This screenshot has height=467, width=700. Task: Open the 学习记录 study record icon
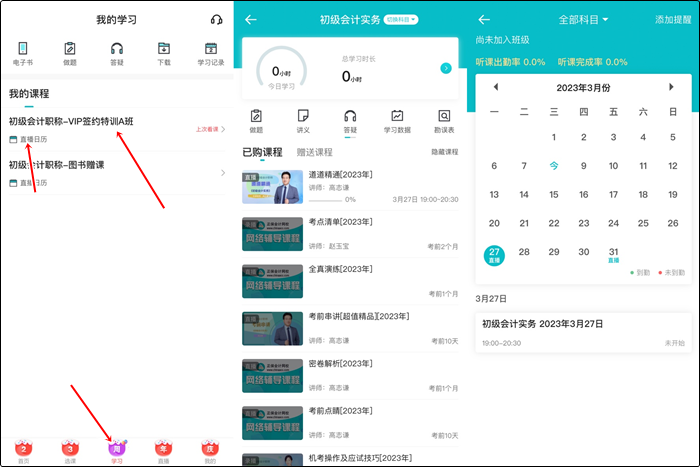211,53
